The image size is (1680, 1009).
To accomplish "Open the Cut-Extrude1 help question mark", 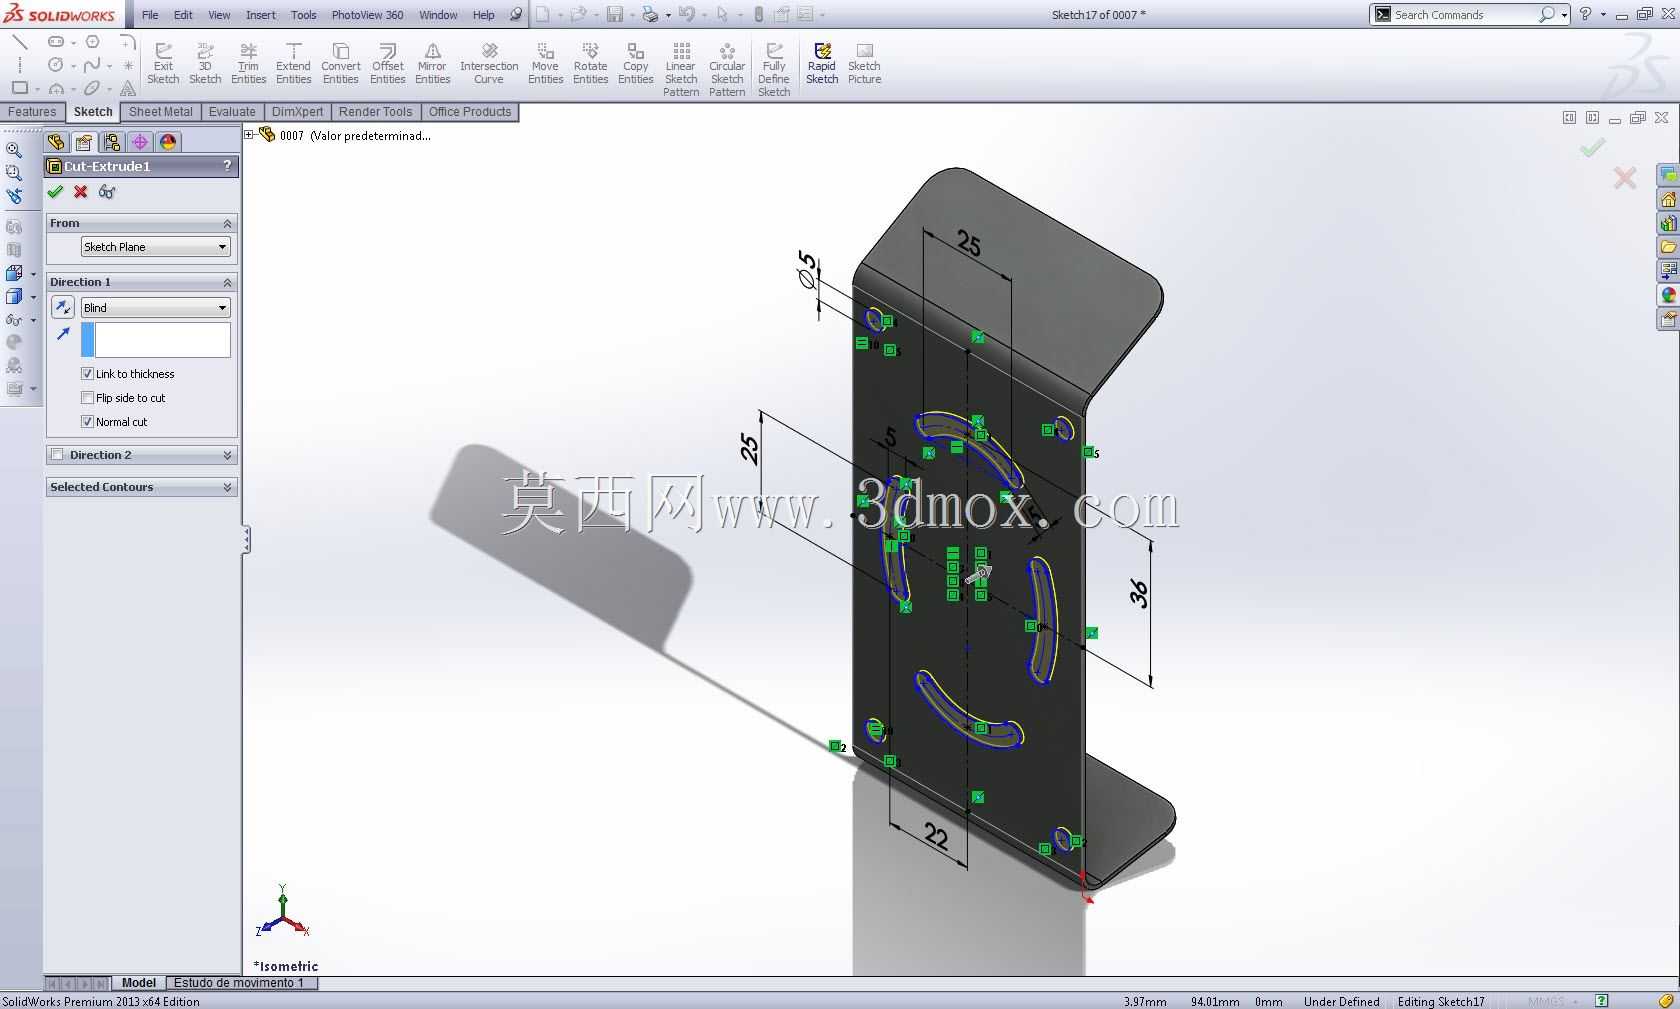I will (x=227, y=166).
